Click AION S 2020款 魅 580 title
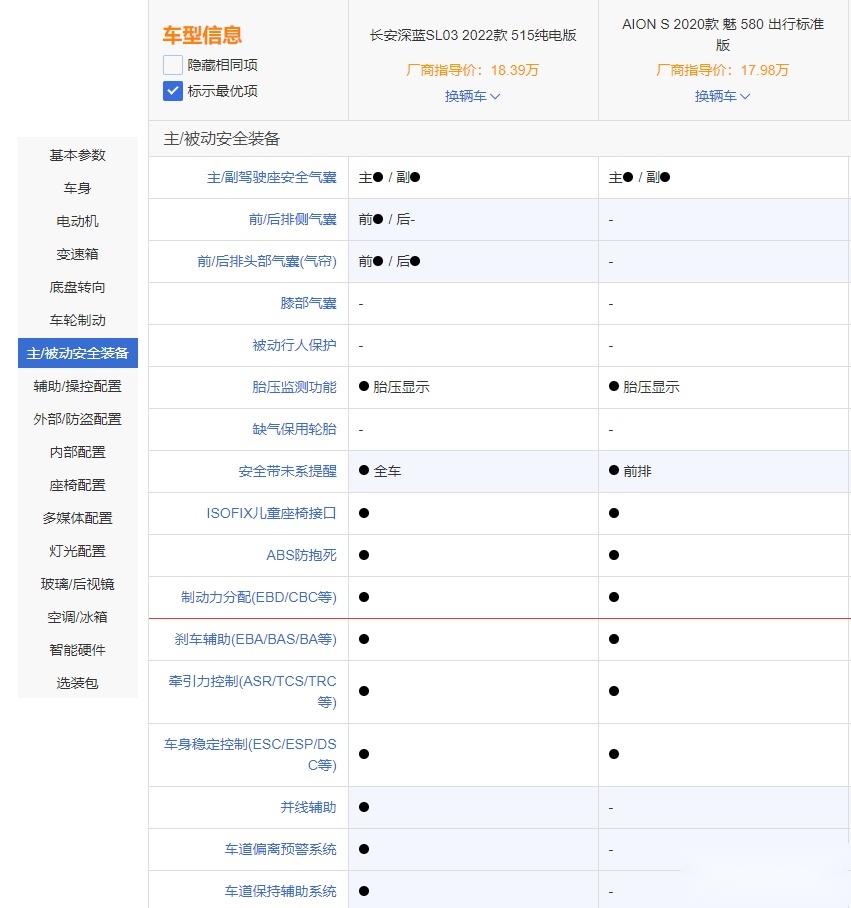Image resolution: width=851 pixels, height=908 pixels. click(x=722, y=35)
